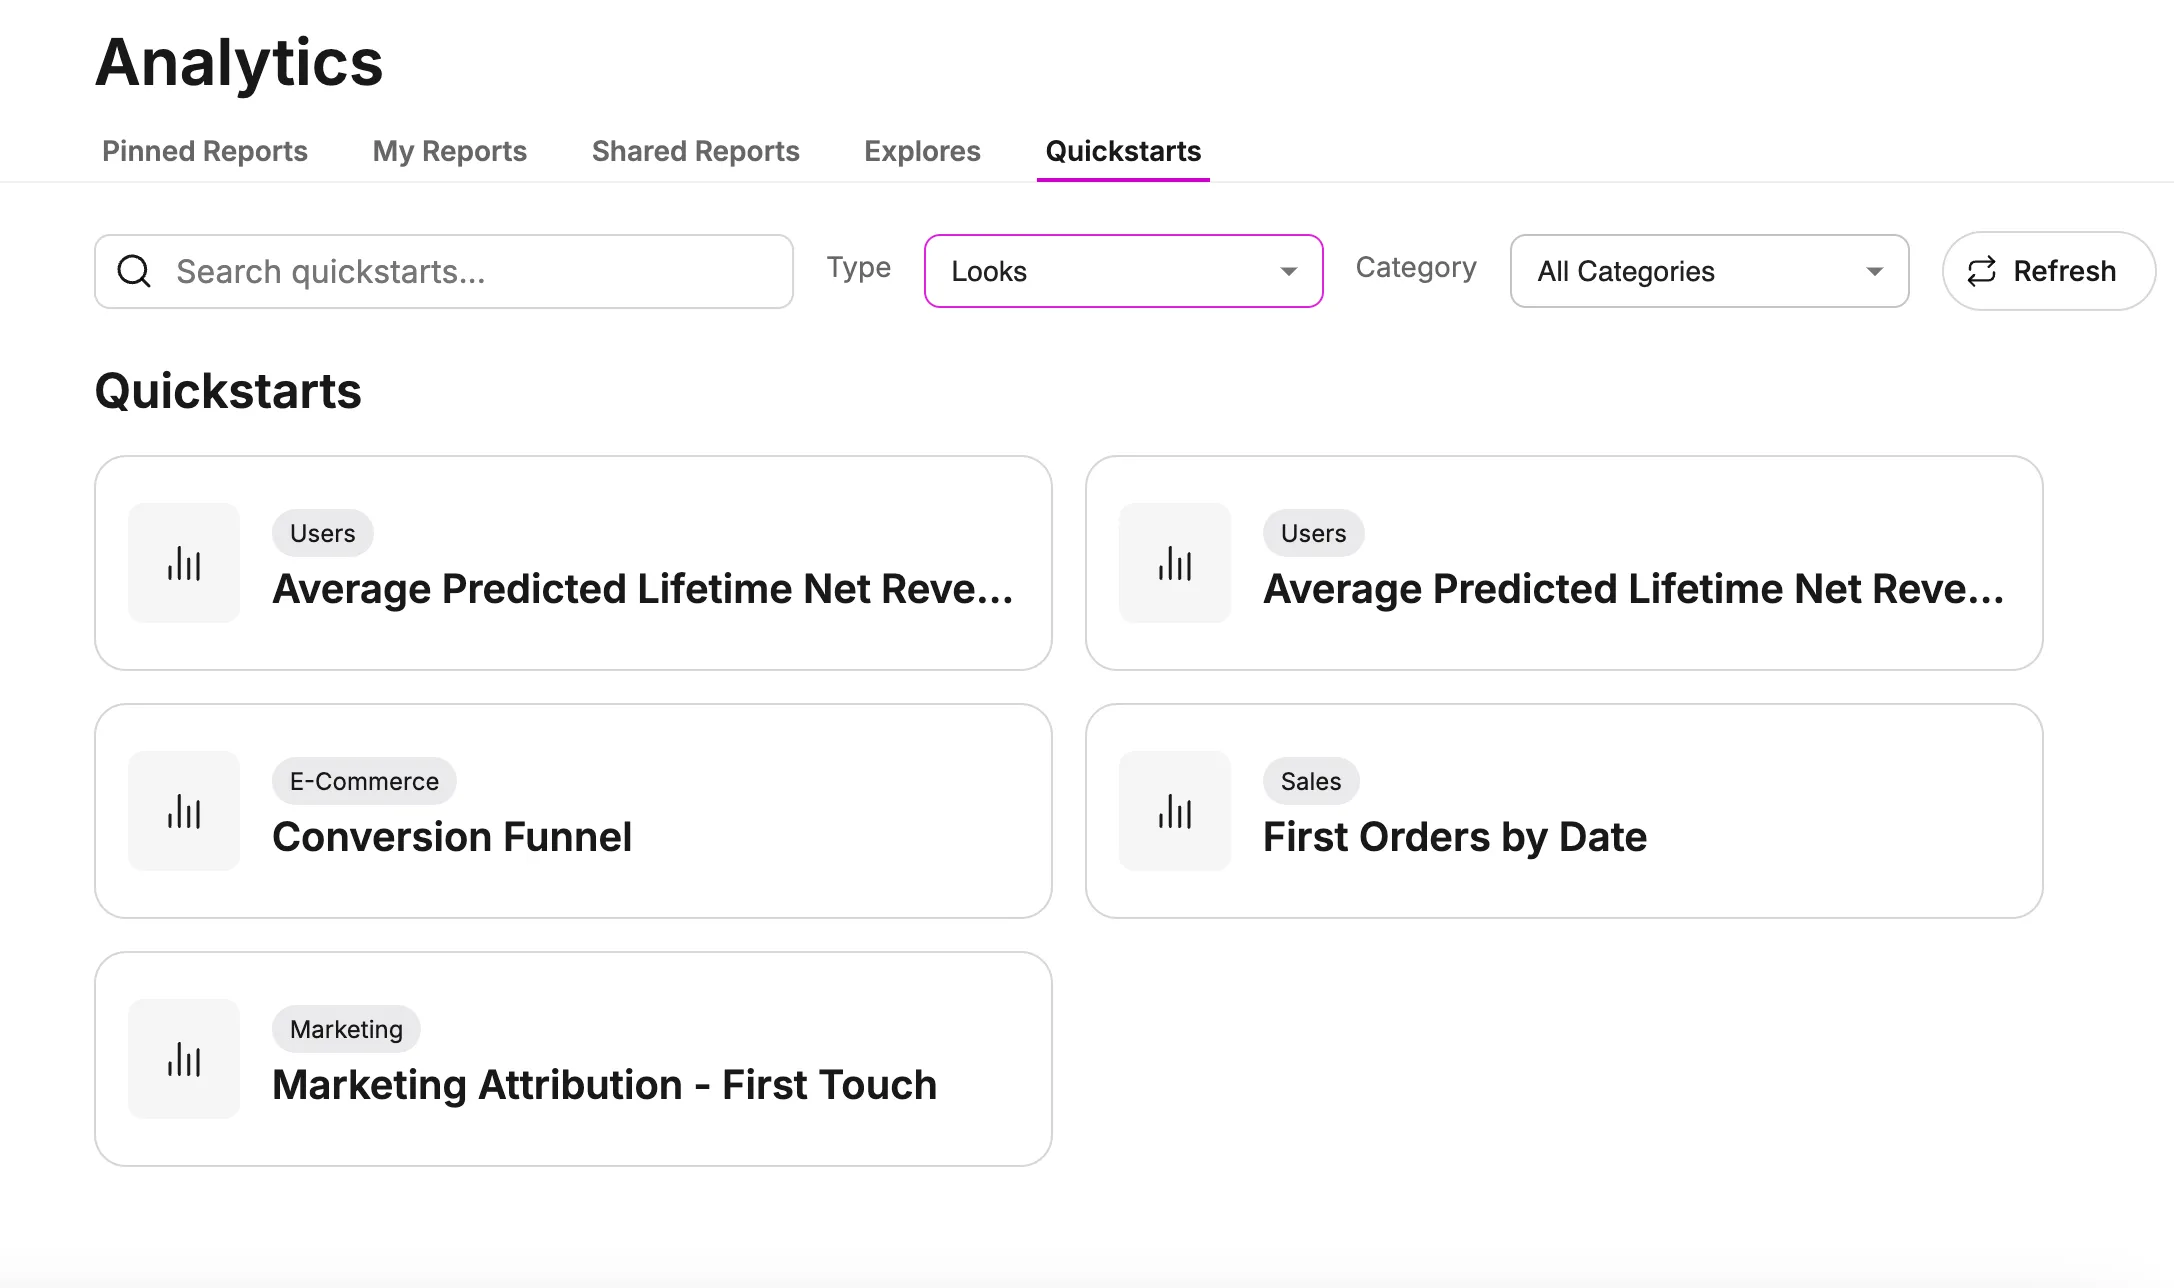Click the Sales category tag
Viewport: 2174px width, 1288px height.
tap(1311, 781)
